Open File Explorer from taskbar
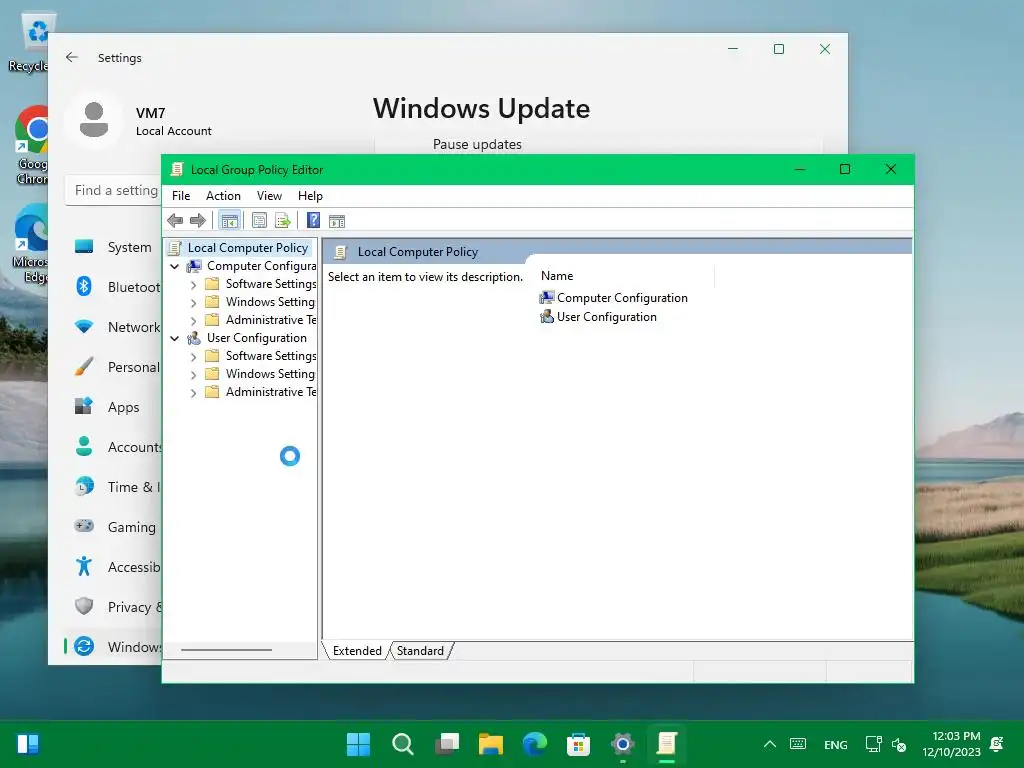The image size is (1024, 768). (x=490, y=744)
